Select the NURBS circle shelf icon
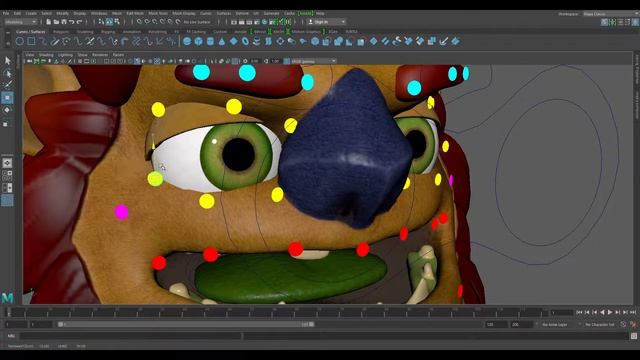 coord(20,41)
